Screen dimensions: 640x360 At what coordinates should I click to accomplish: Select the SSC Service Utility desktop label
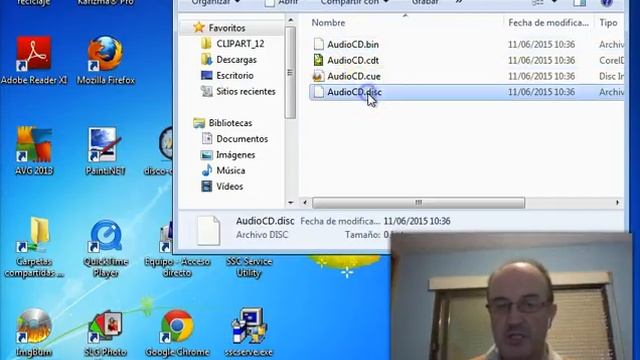249,267
